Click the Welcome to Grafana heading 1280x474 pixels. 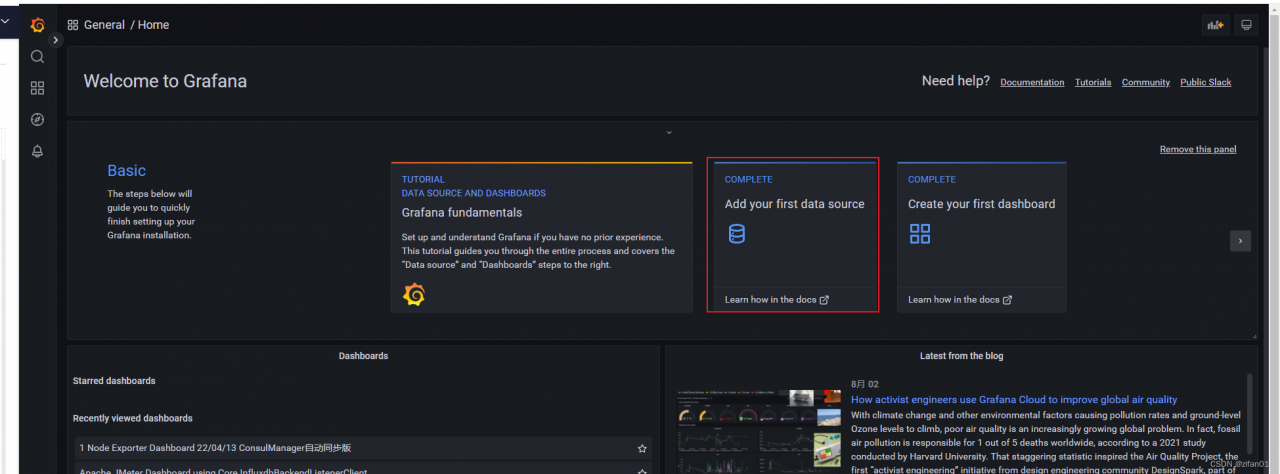165,81
